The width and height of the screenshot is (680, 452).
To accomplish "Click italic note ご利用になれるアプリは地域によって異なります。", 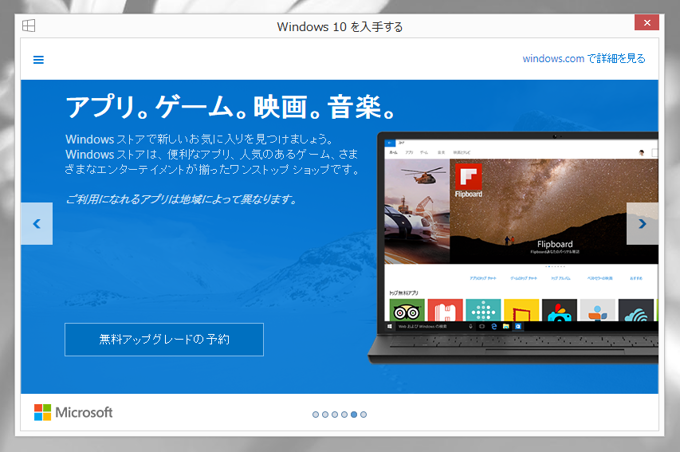I will [181, 200].
